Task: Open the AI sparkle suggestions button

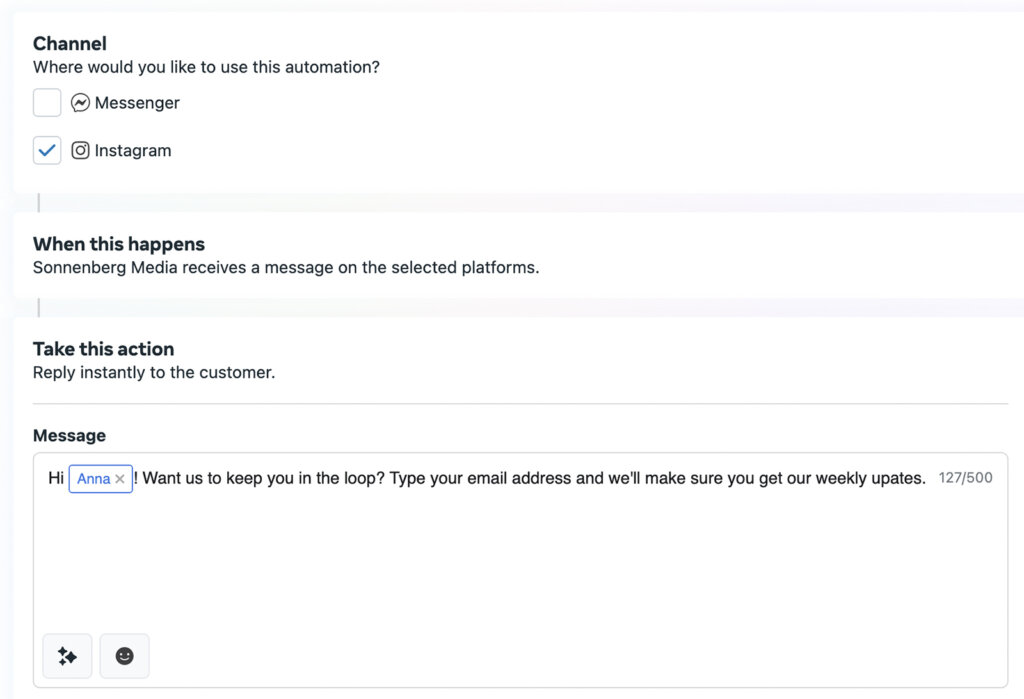Action: [x=67, y=656]
